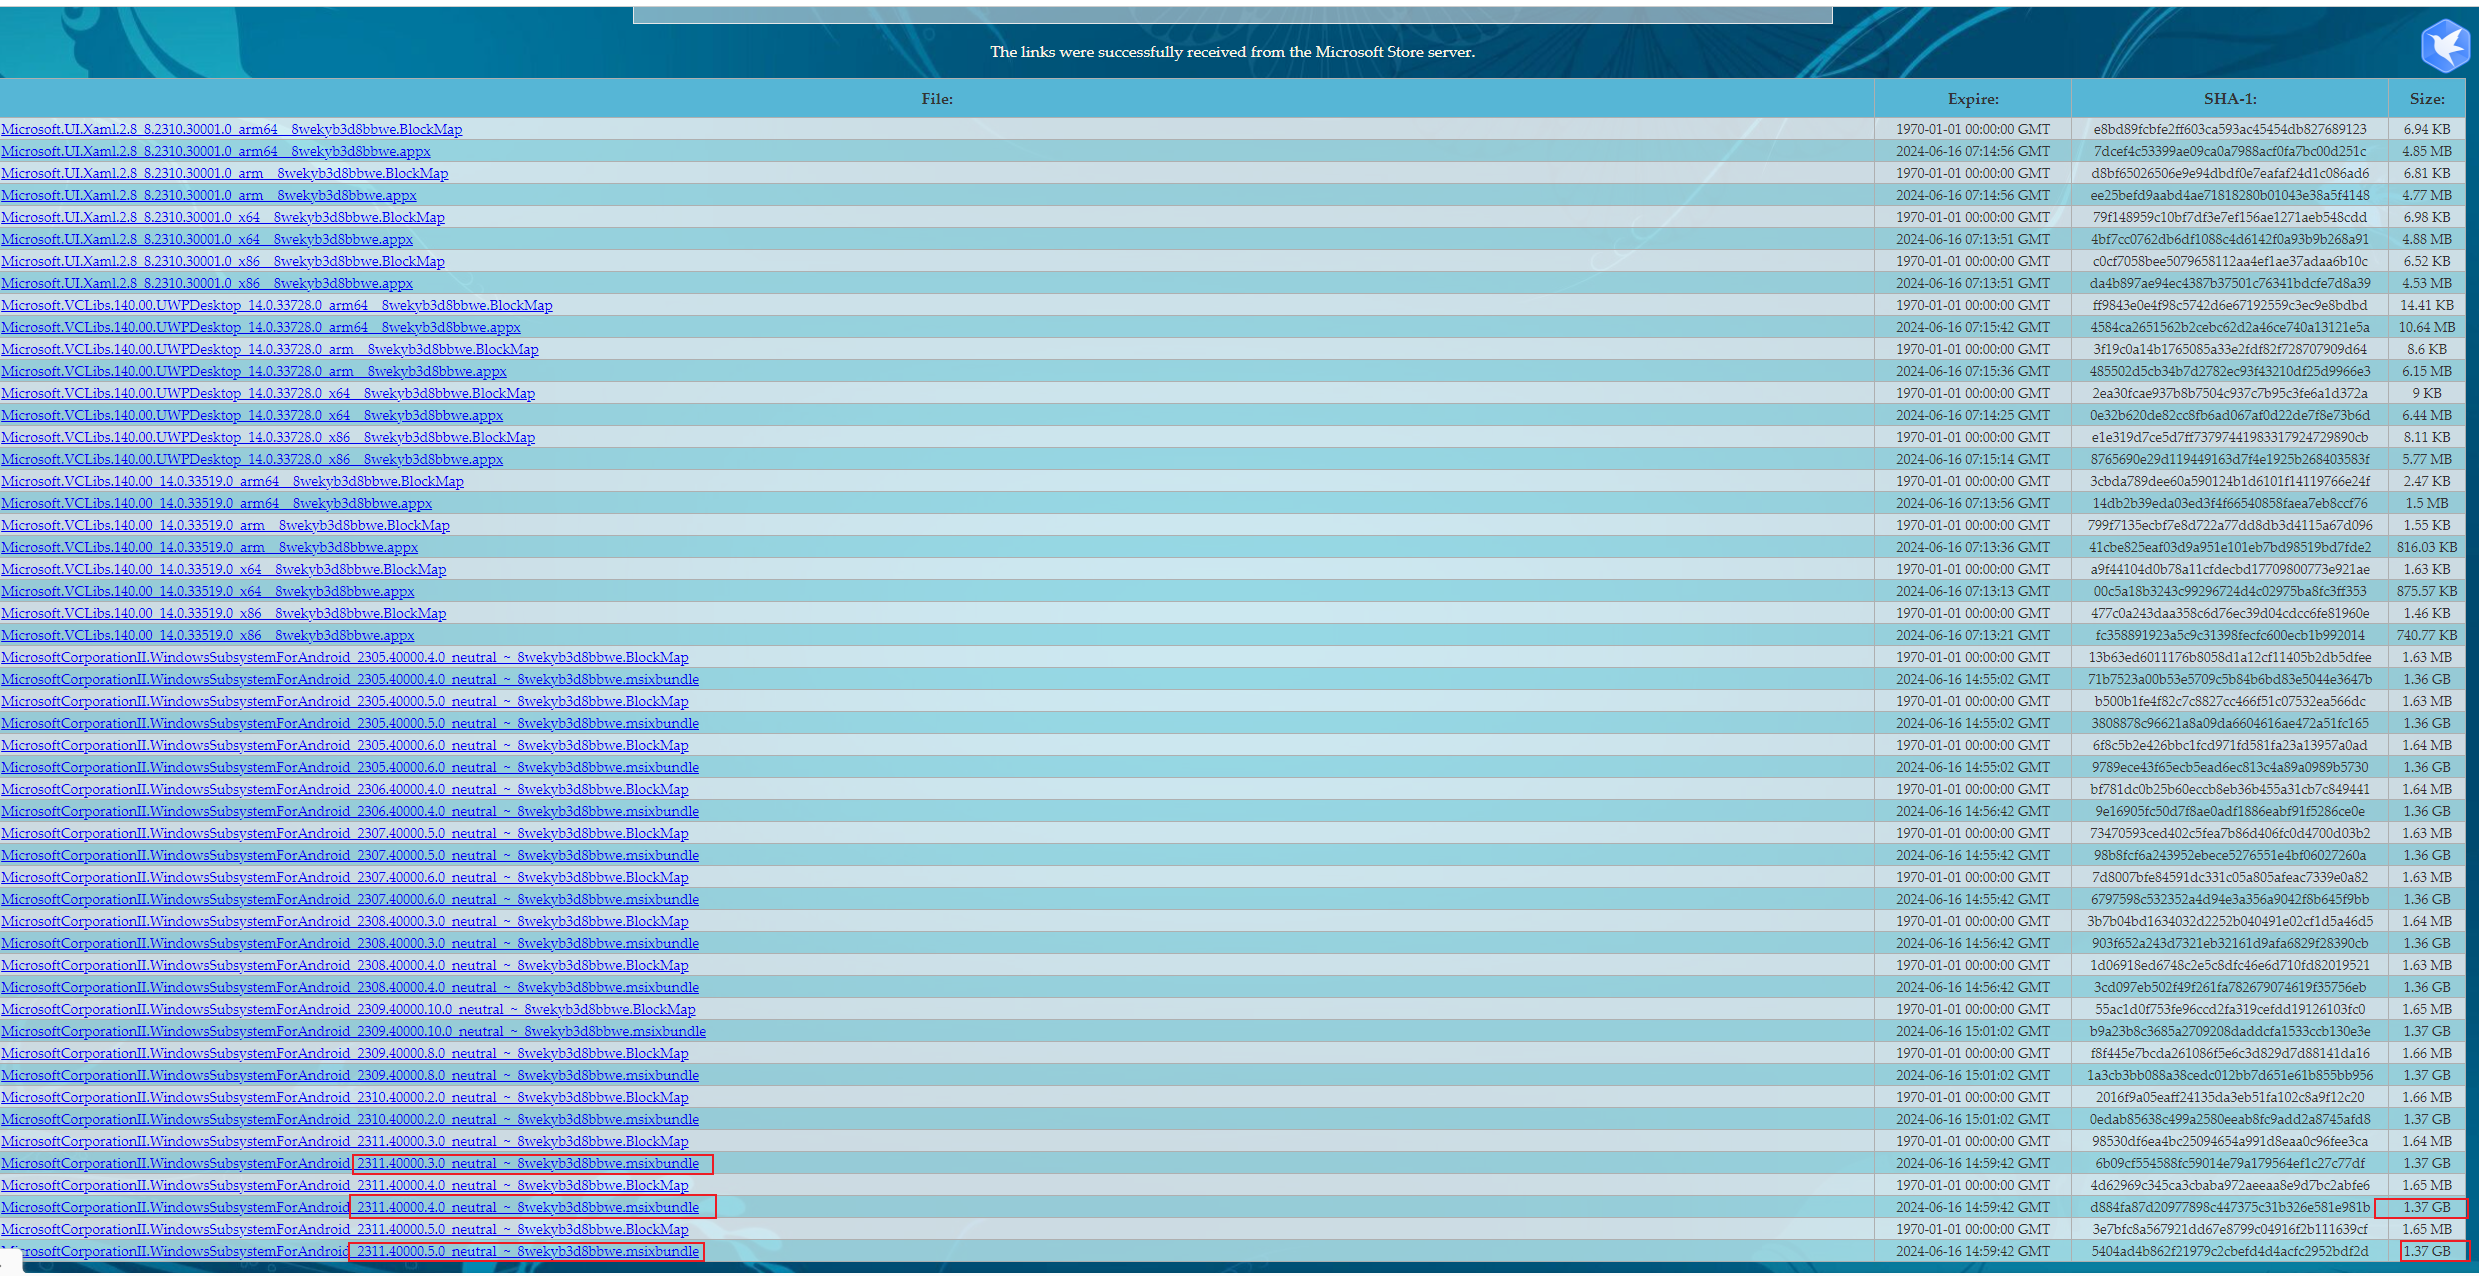Click WindowsSubsystemForAndroid 2306.40000.4.0 msixbundle link

[x=350, y=811]
